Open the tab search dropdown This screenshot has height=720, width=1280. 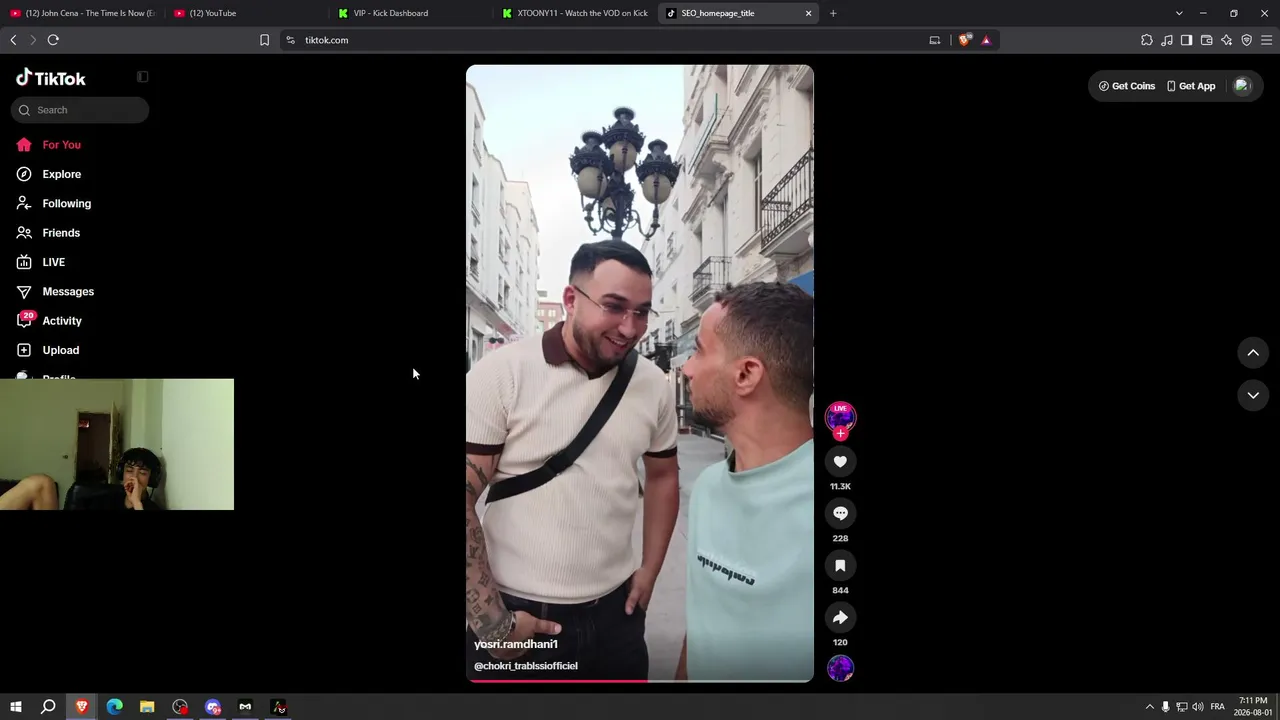[x=1179, y=13]
